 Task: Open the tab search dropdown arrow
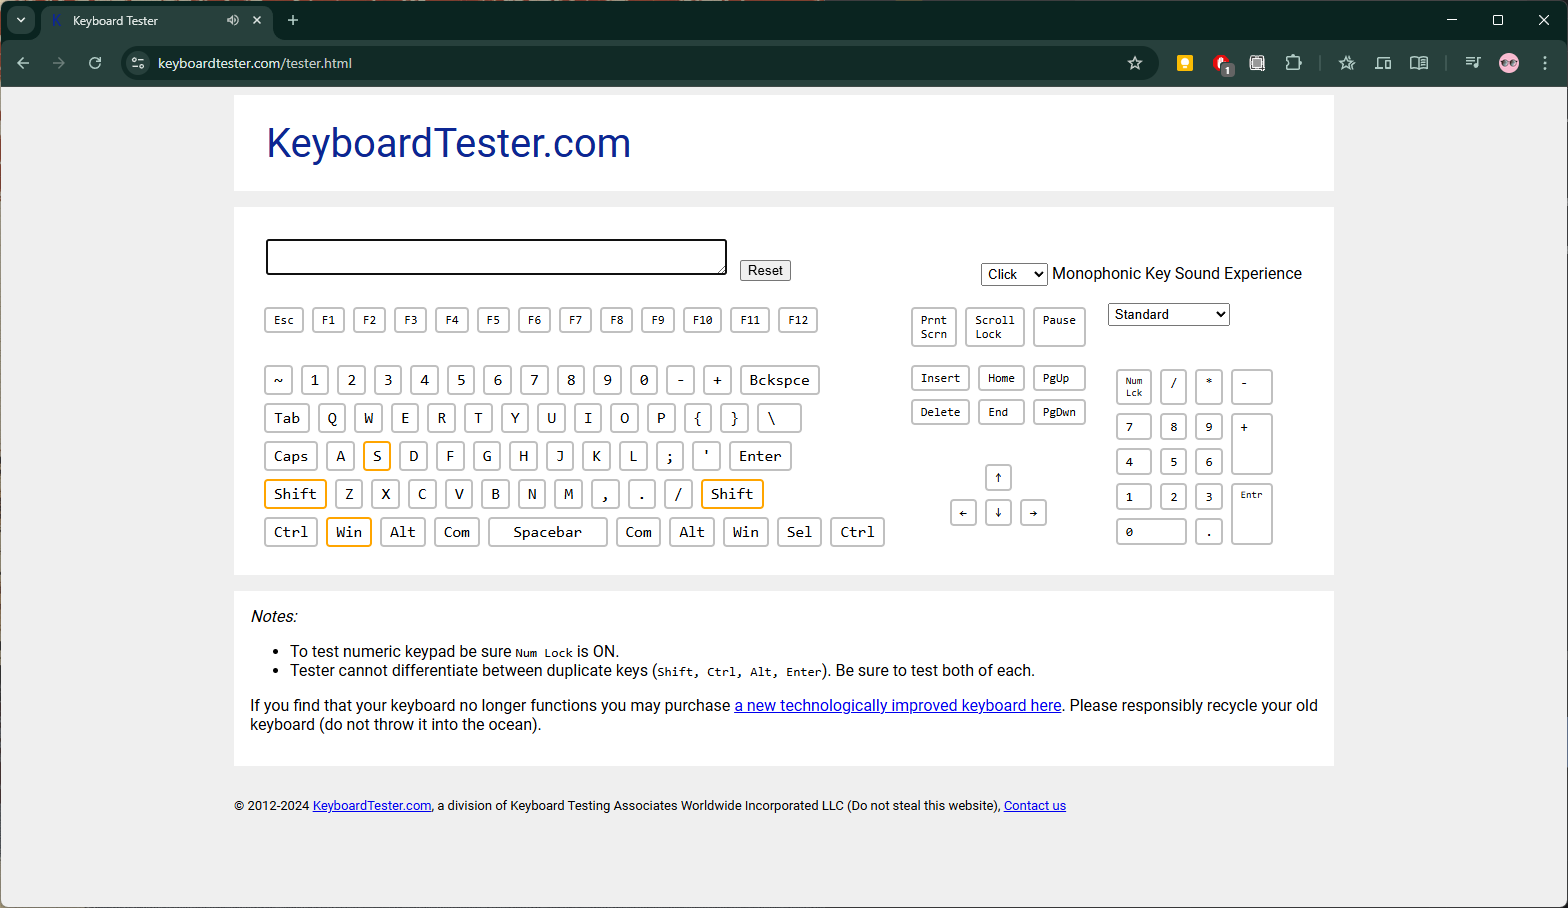21,20
